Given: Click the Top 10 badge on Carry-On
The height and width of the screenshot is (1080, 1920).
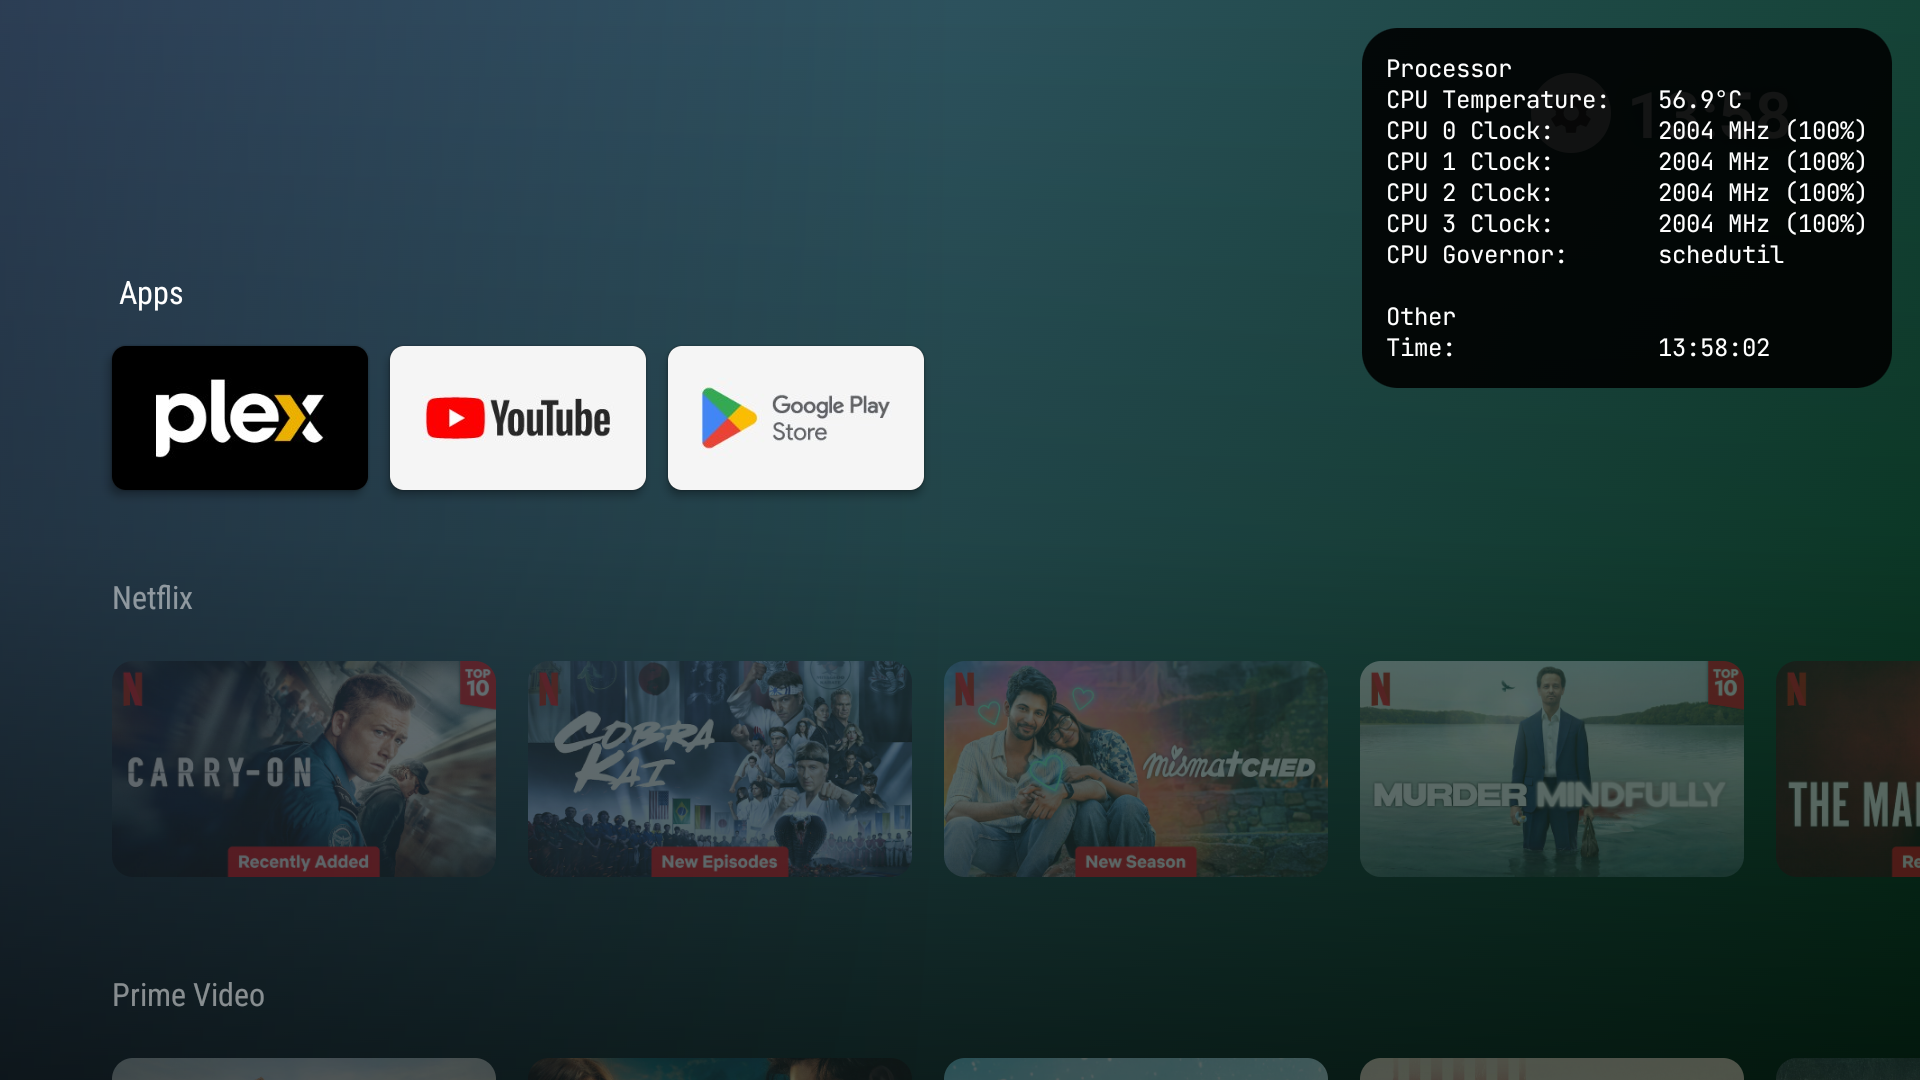Looking at the screenshot, I should [478, 684].
